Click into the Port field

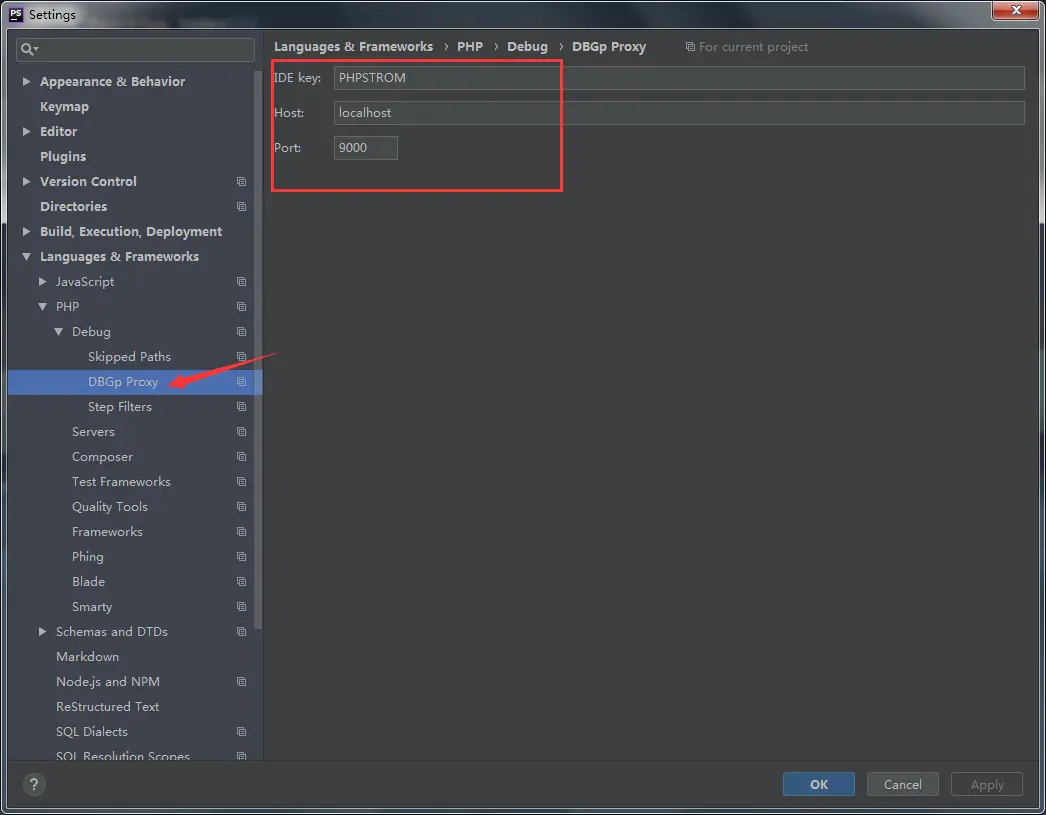(366, 148)
